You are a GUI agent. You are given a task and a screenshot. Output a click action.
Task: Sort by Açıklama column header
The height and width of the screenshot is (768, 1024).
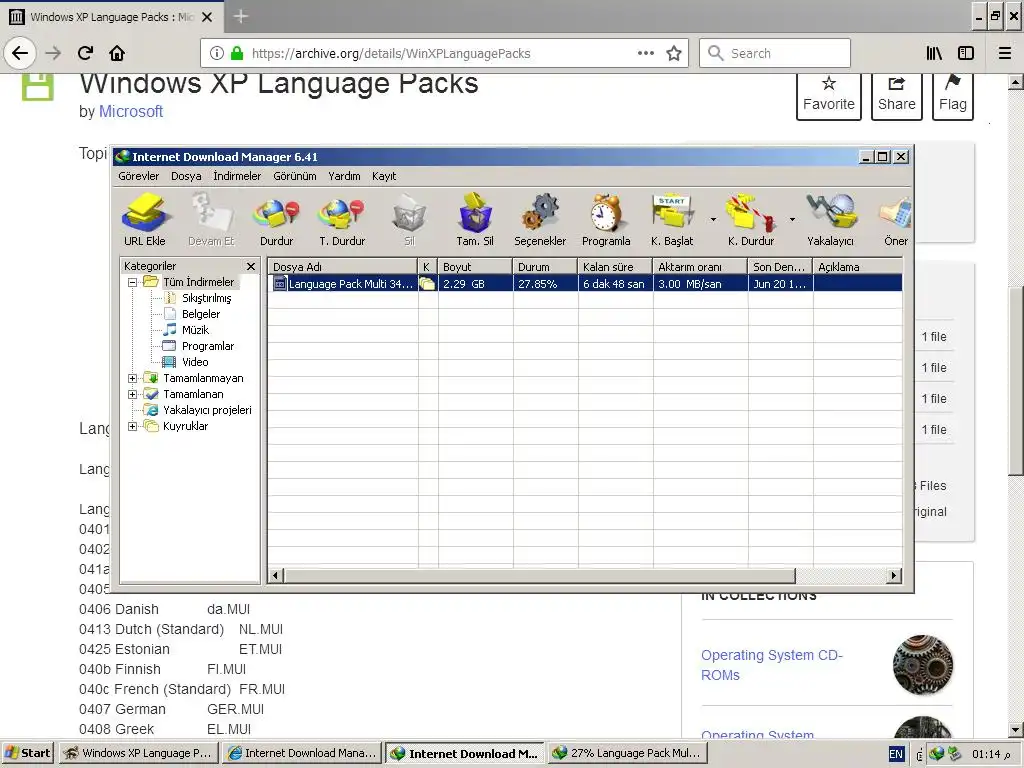[x=857, y=266]
